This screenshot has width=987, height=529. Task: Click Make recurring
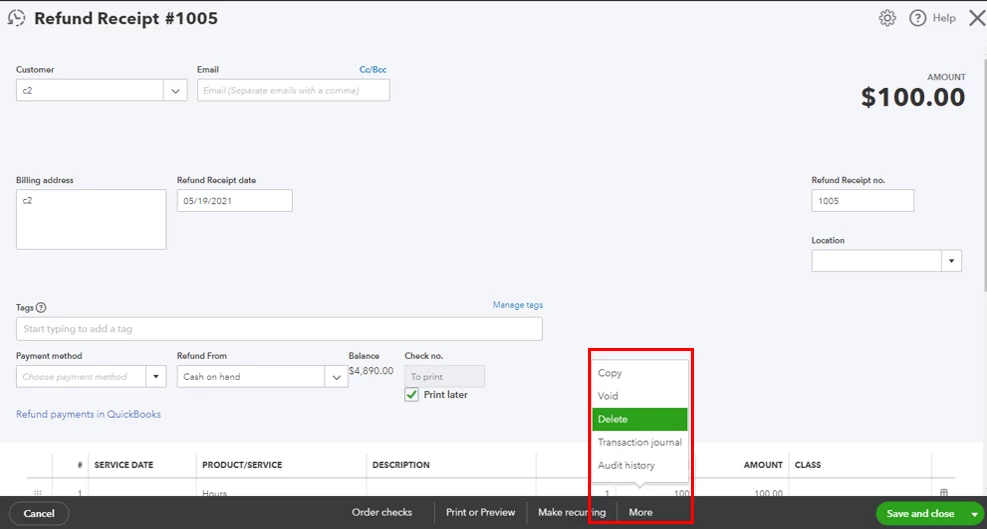pos(572,513)
